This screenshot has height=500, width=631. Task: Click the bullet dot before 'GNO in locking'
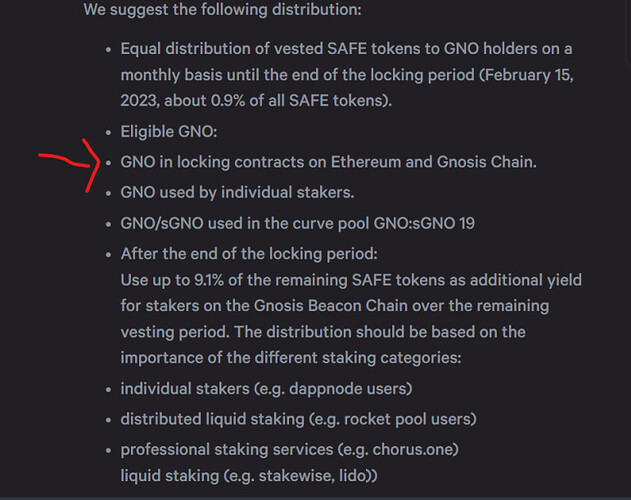coord(108,163)
